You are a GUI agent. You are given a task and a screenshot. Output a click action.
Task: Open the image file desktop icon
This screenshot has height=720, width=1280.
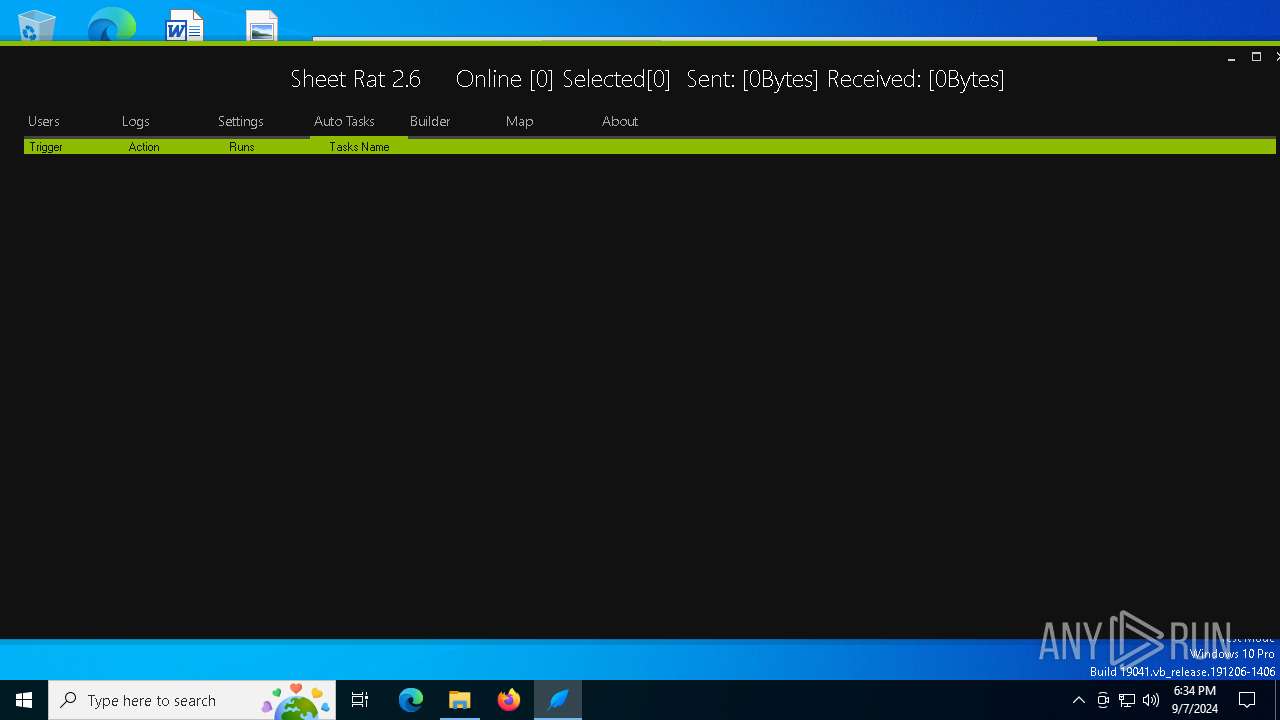[261, 25]
